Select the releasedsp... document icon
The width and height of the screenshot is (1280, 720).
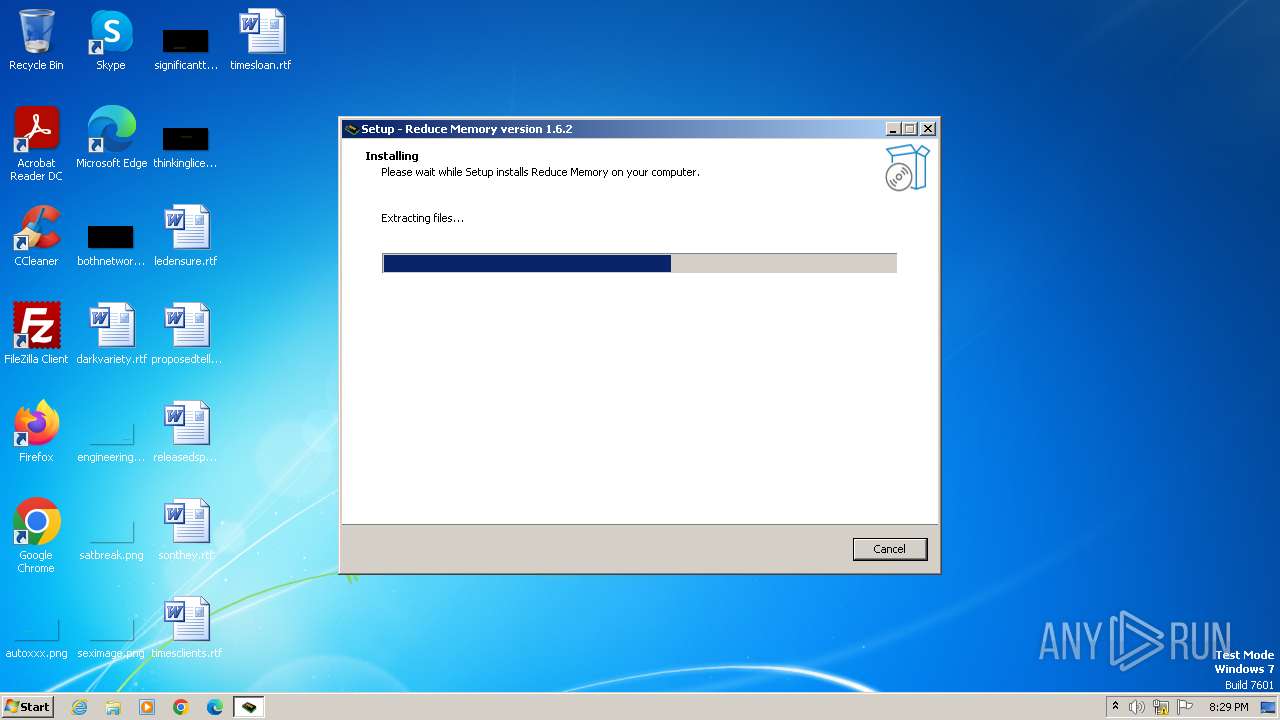click(x=186, y=432)
